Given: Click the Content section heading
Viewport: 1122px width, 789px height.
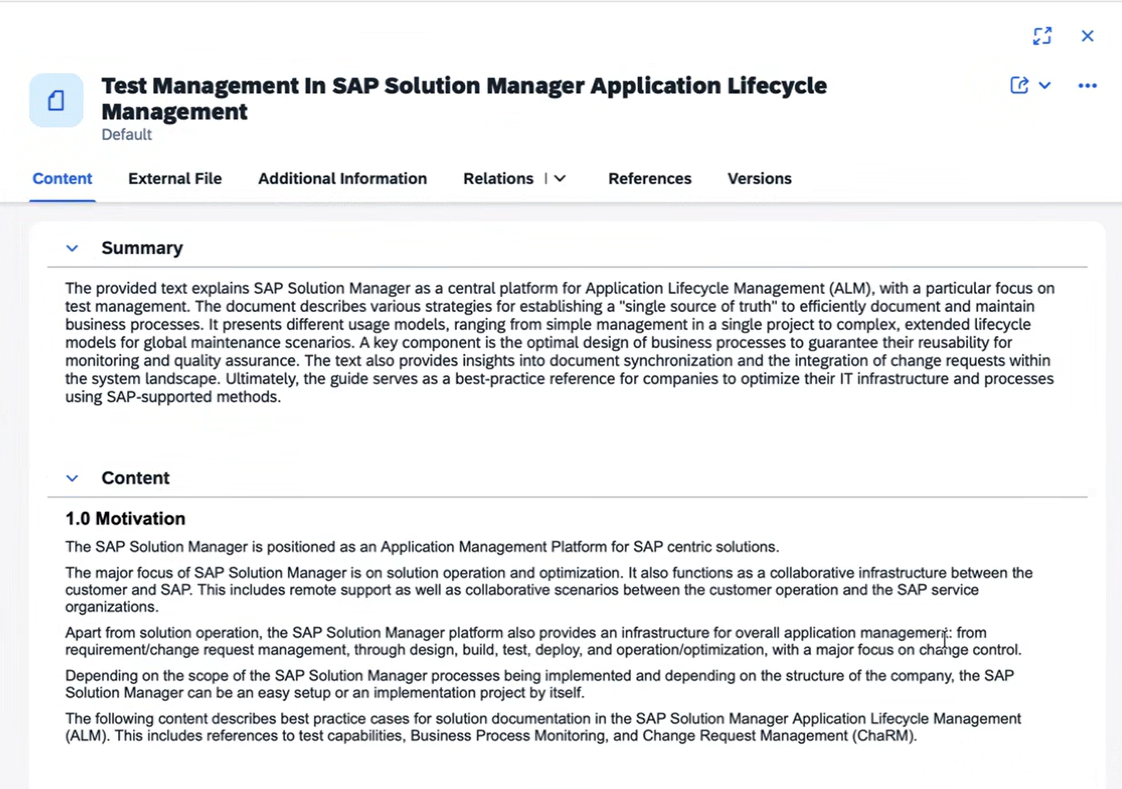Looking at the screenshot, I should click(135, 478).
